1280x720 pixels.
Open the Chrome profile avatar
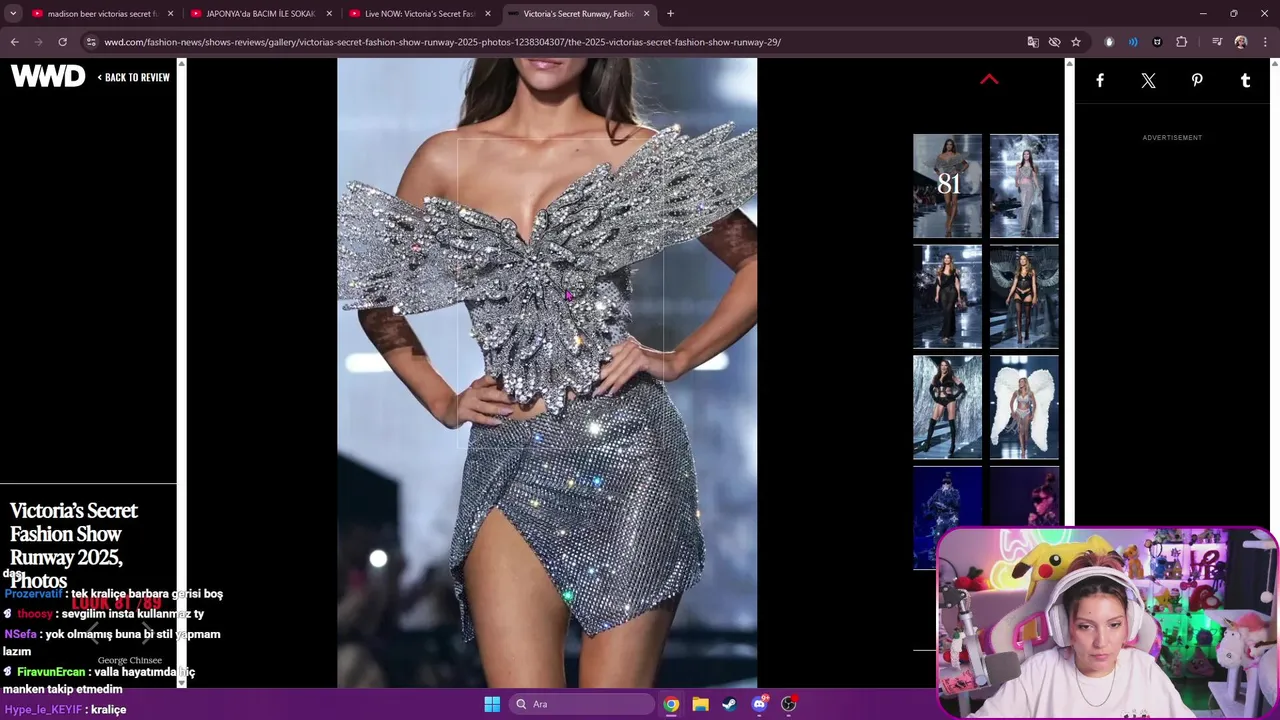click(x=1241, y=42)
